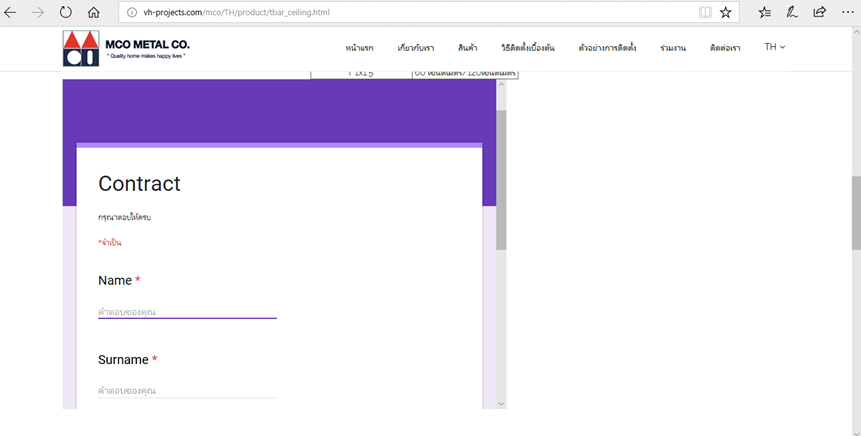Open the เกี่ยวกับเรา menu item
The image size is (861, 436).
416,48
